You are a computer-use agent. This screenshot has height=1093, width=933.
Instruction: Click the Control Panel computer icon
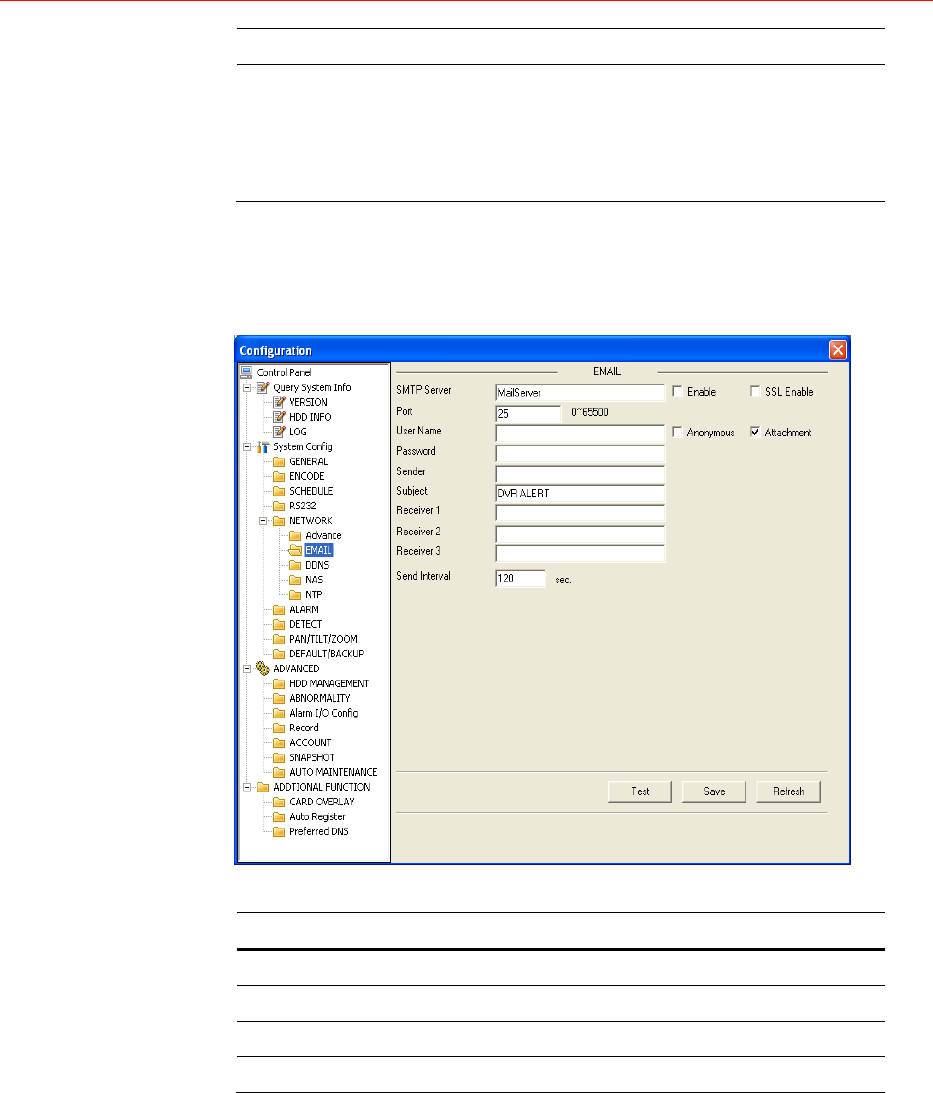click(x=246, y=372)
